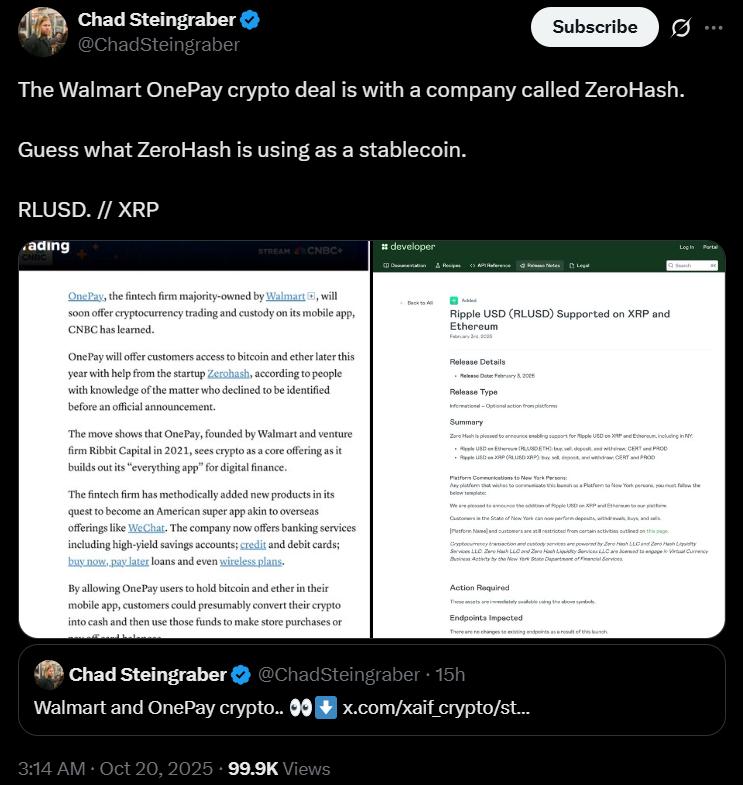
Task: Click the developer logo icon in screenshot
Action: coord(385,247)
